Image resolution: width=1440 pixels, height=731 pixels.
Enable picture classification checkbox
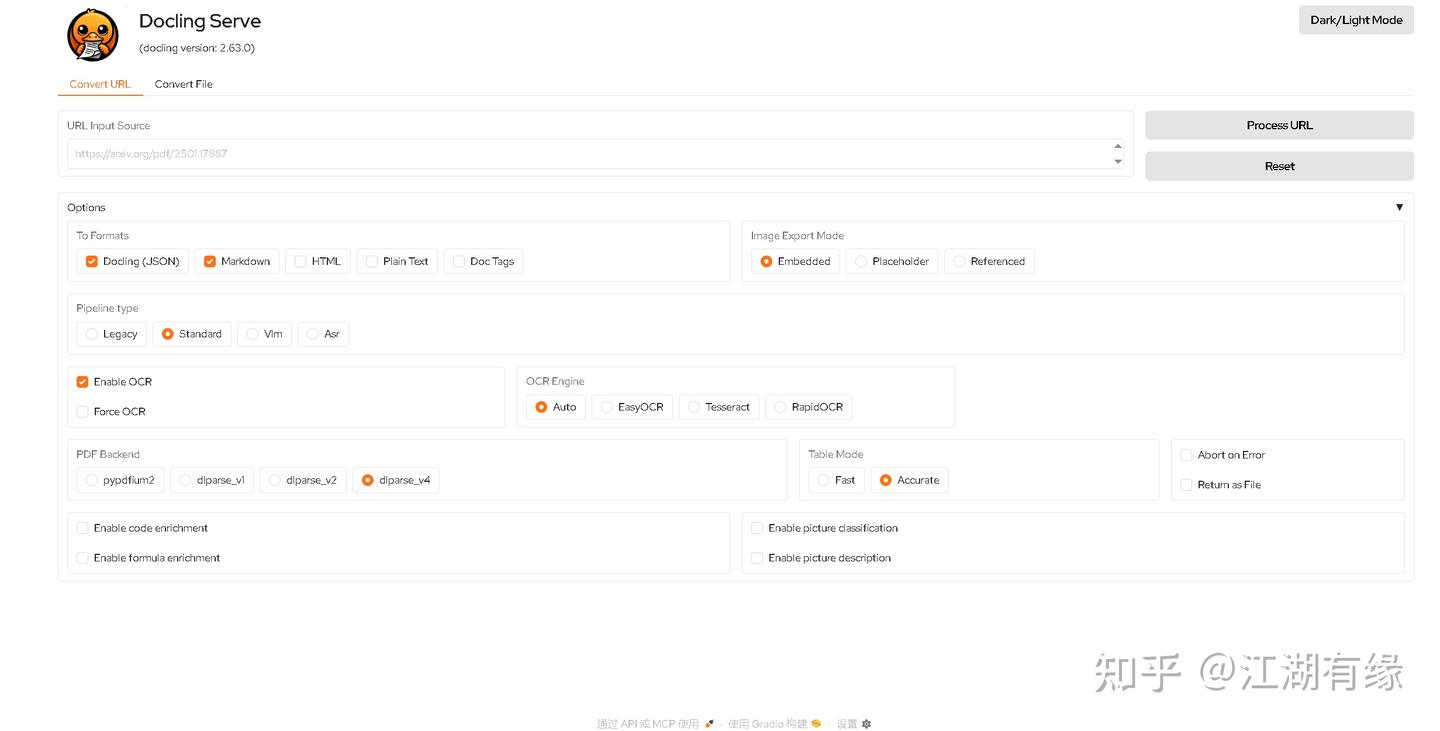pos(758,528)
